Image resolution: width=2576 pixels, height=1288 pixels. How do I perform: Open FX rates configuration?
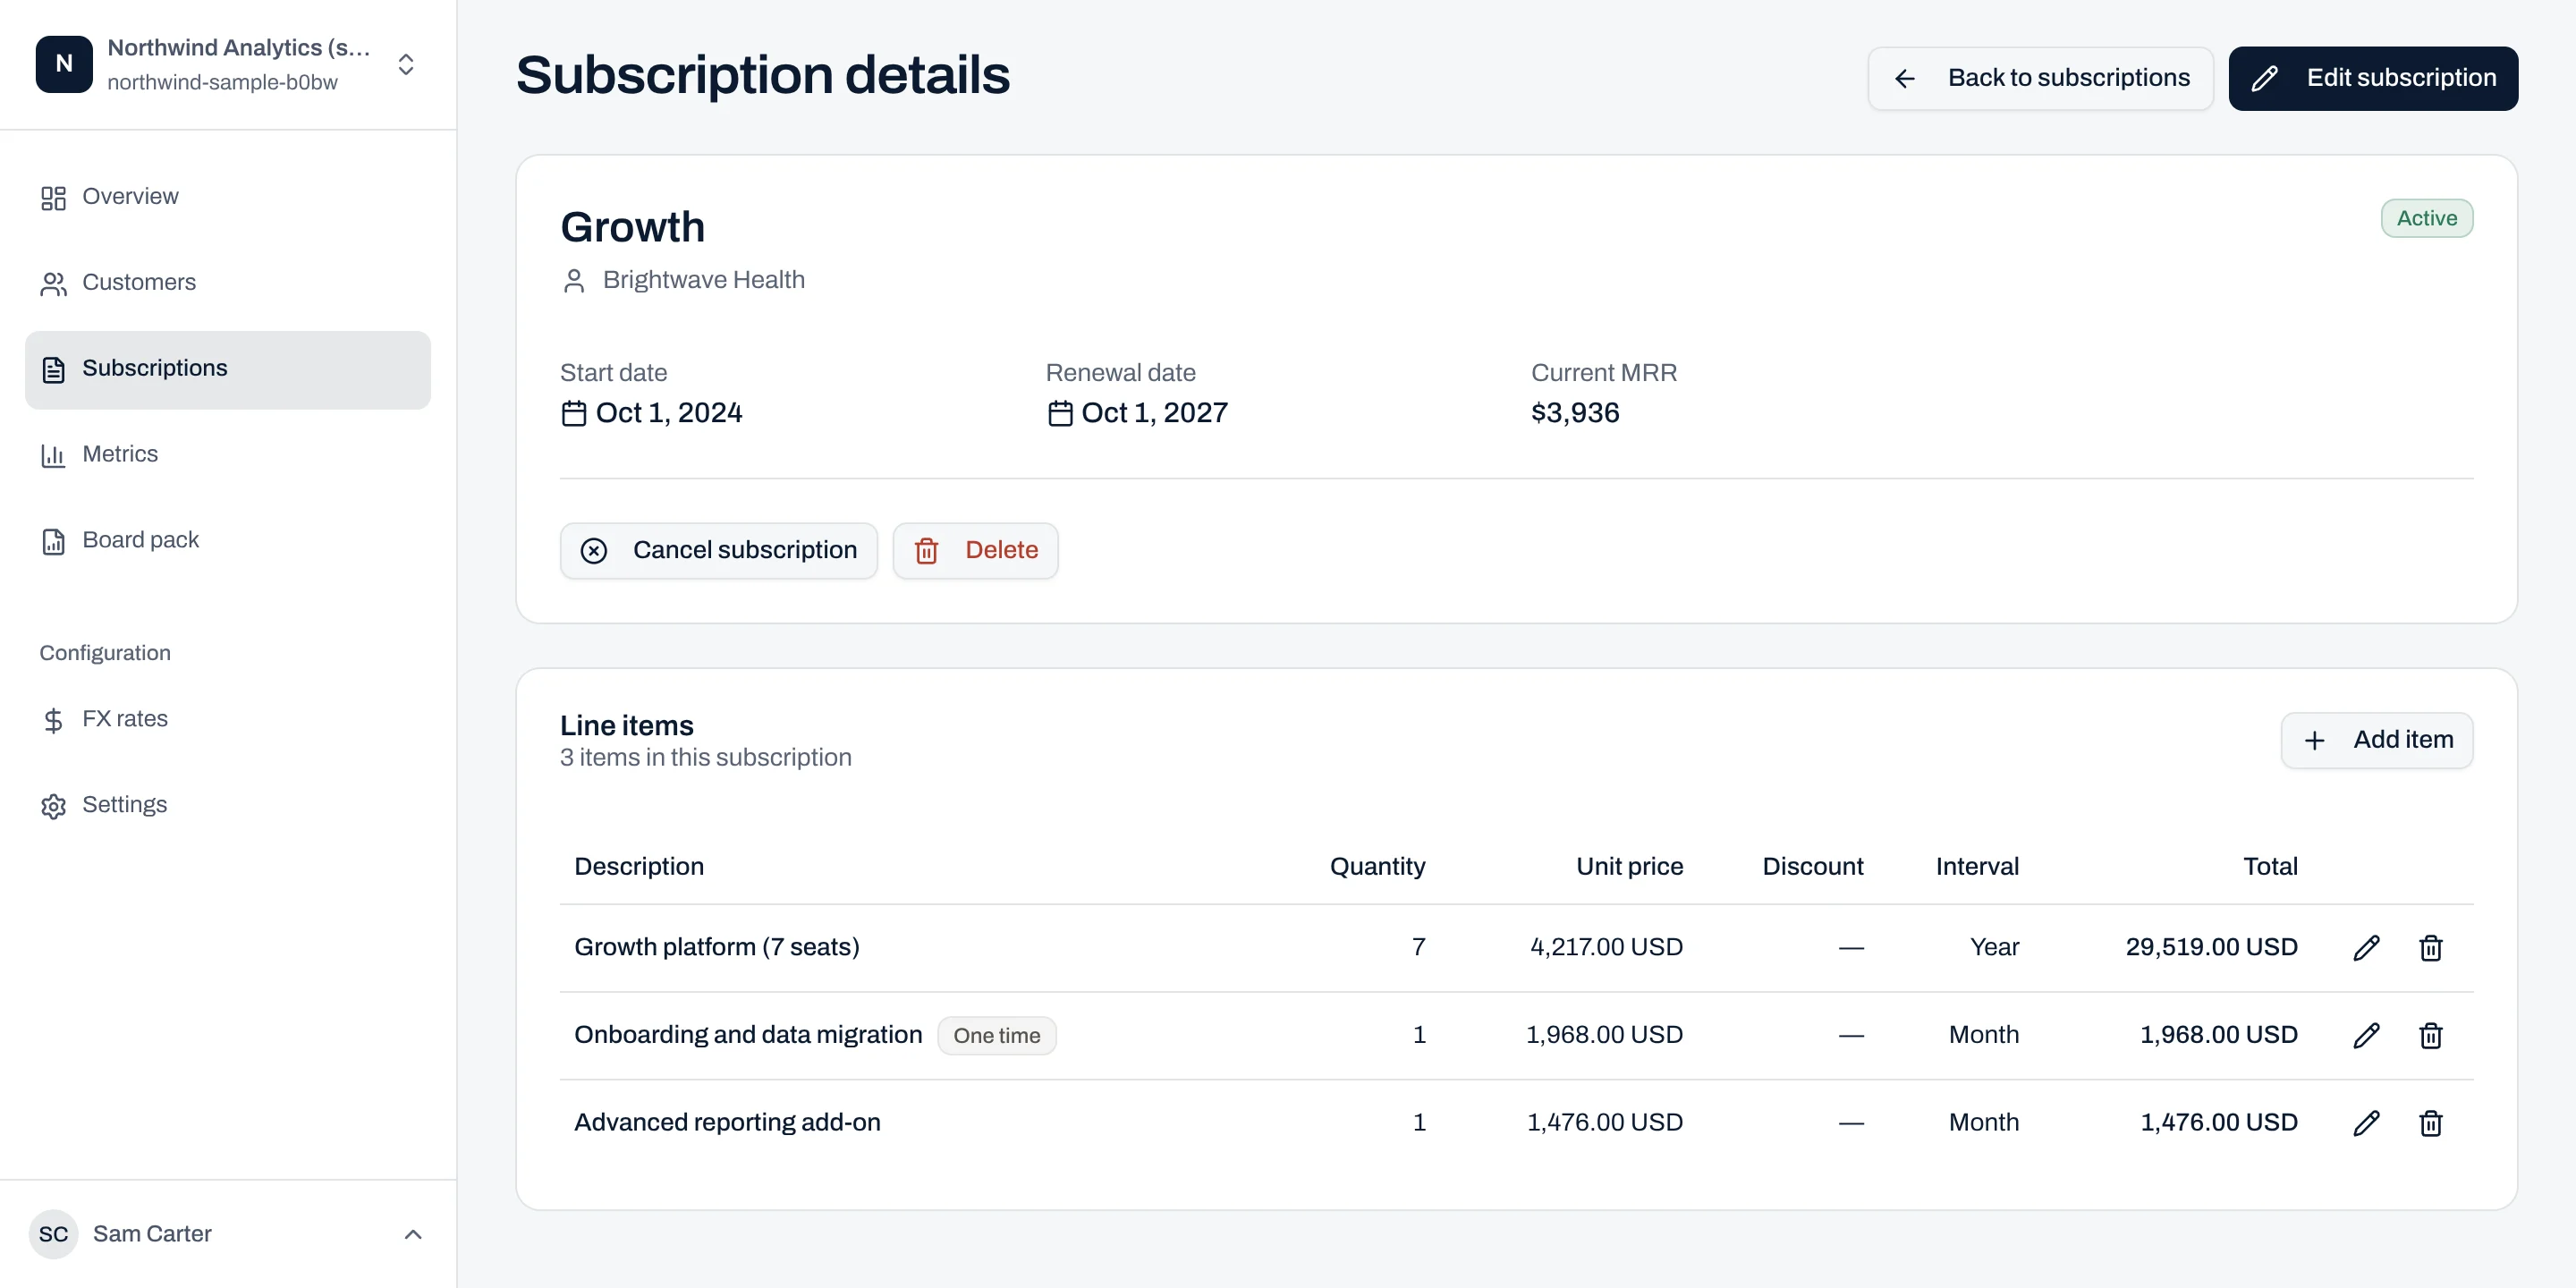tap(228, 719)
